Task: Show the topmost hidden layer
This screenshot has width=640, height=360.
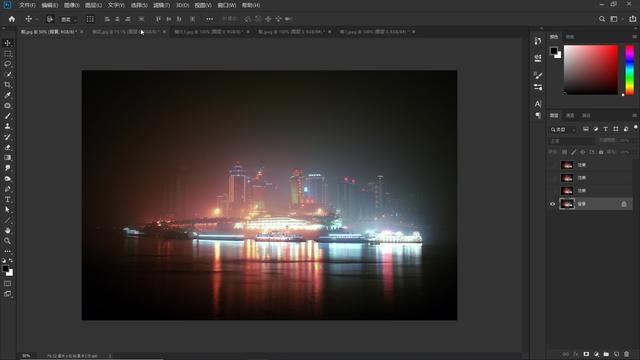Action: click(553, 165)
